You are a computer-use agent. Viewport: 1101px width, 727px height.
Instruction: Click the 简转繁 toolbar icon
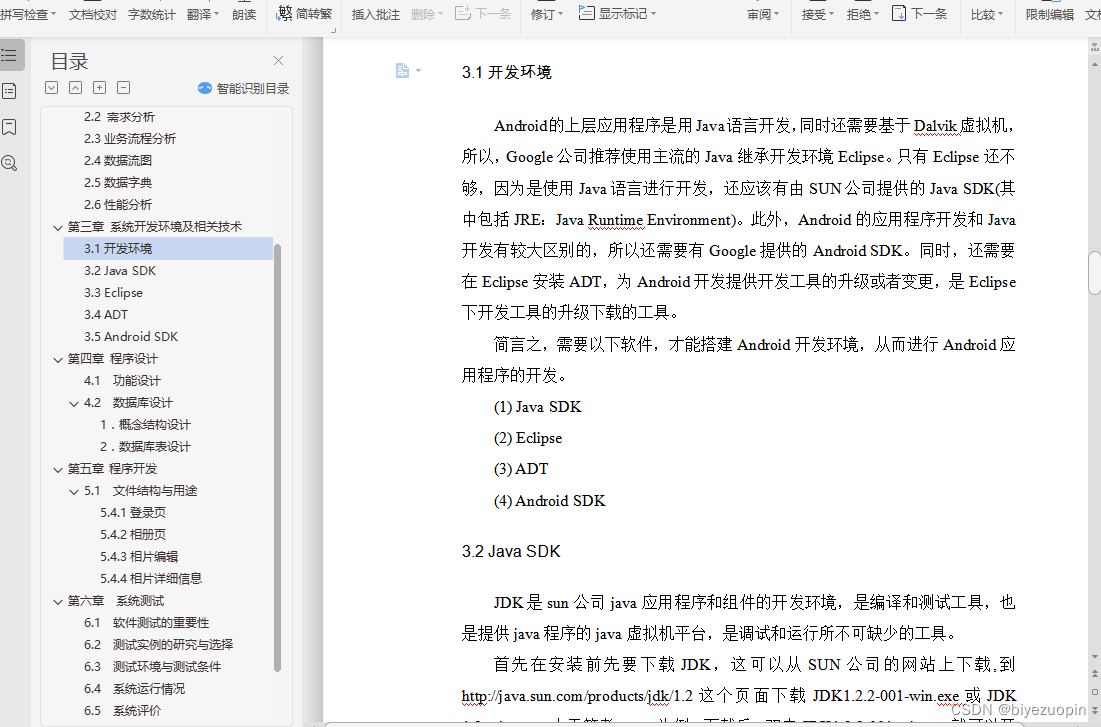(x=284, y=13)
